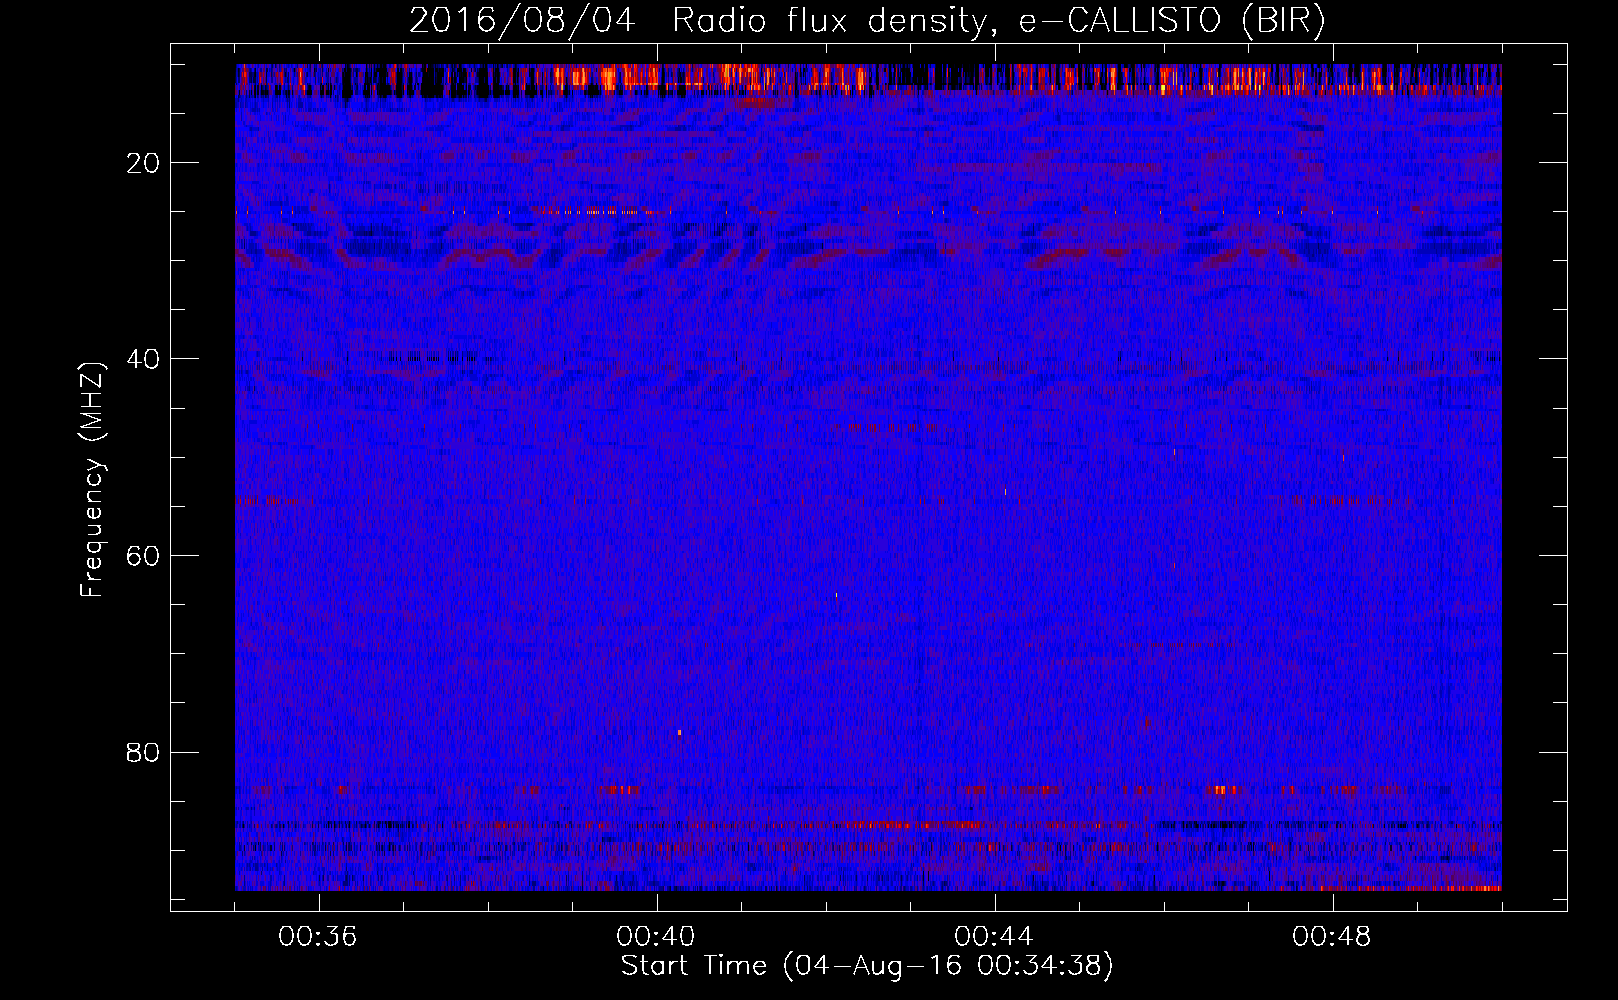
Task: Click the 00:36 time axis label
Action: pos(318,937)
